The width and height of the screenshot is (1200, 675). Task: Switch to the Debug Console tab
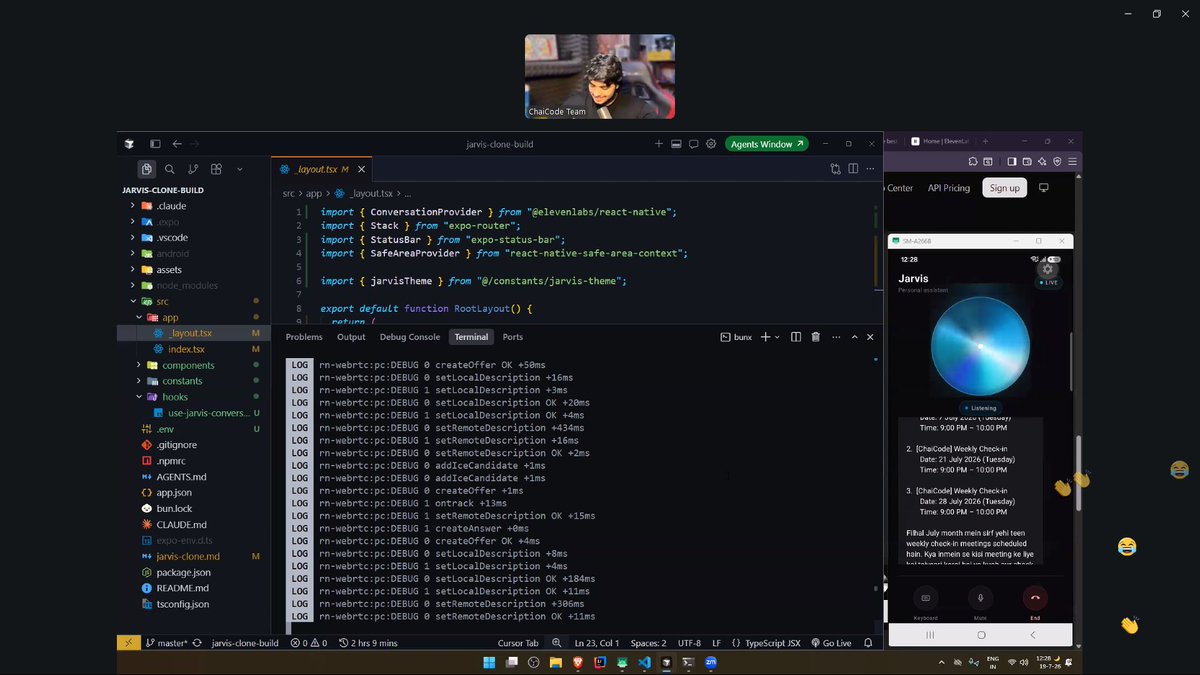tap(410, 337)
